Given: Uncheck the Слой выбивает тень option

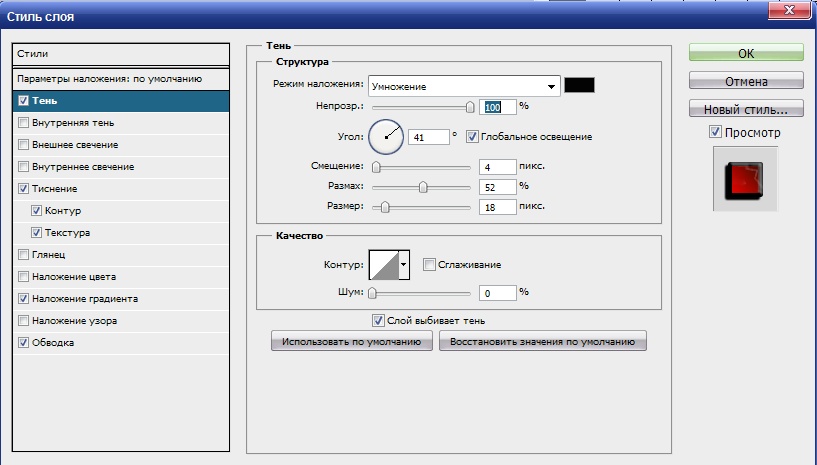Looking at the screenshot, I should tap(378, 321).
